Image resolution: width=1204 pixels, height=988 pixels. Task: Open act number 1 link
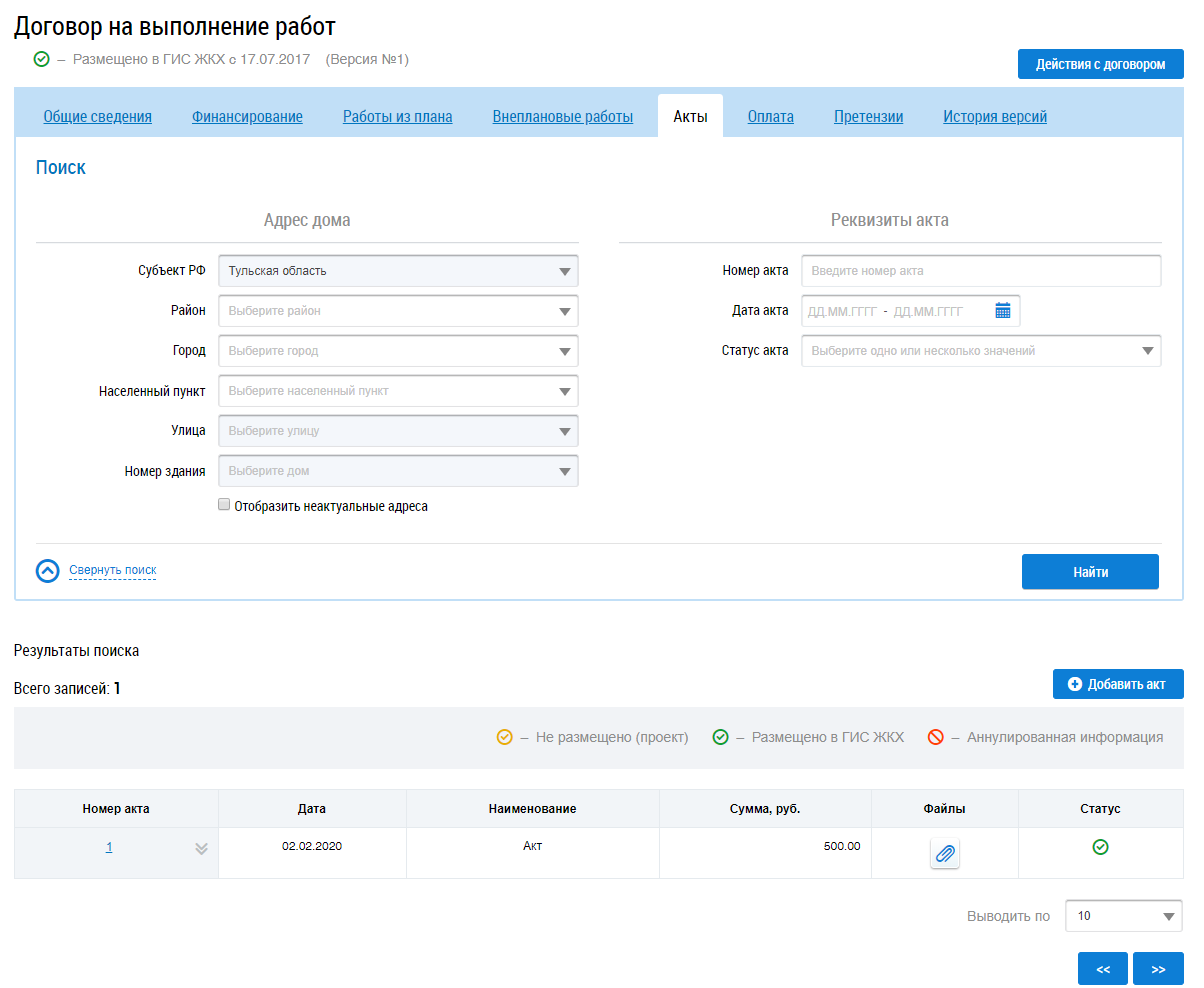[x=109, y=847]
